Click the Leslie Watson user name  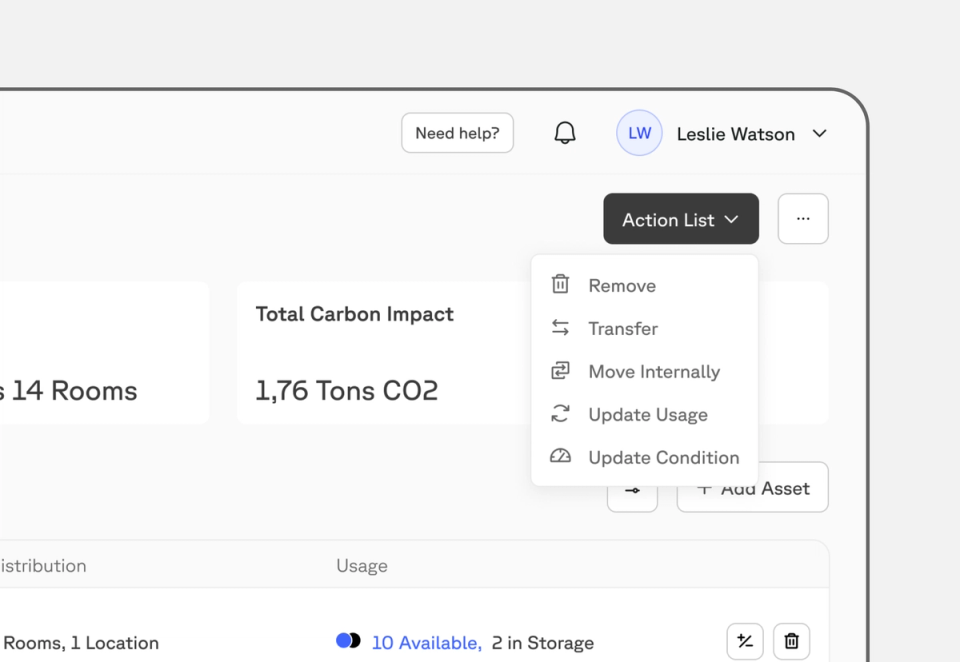pyautogui.click(x=735, y=134)
